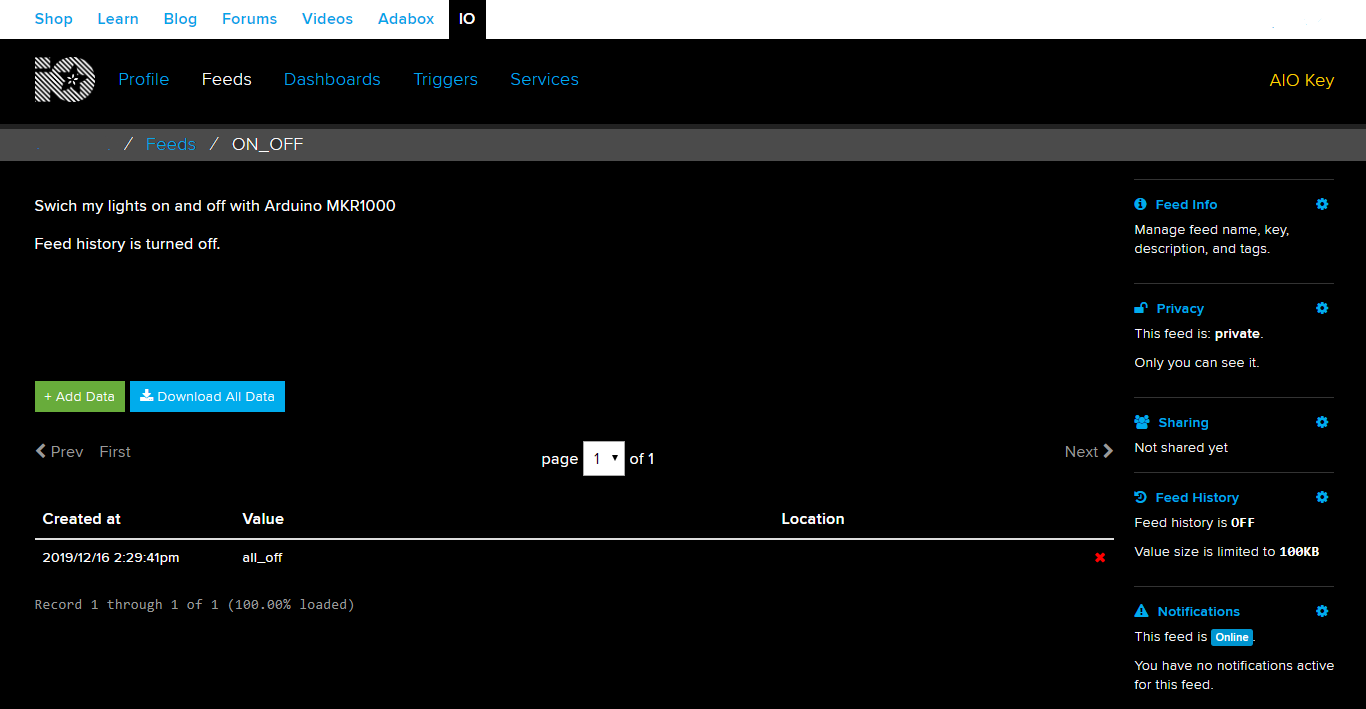Open the Feed History heading link
1366x709 pixels.
click(1197, 497)
